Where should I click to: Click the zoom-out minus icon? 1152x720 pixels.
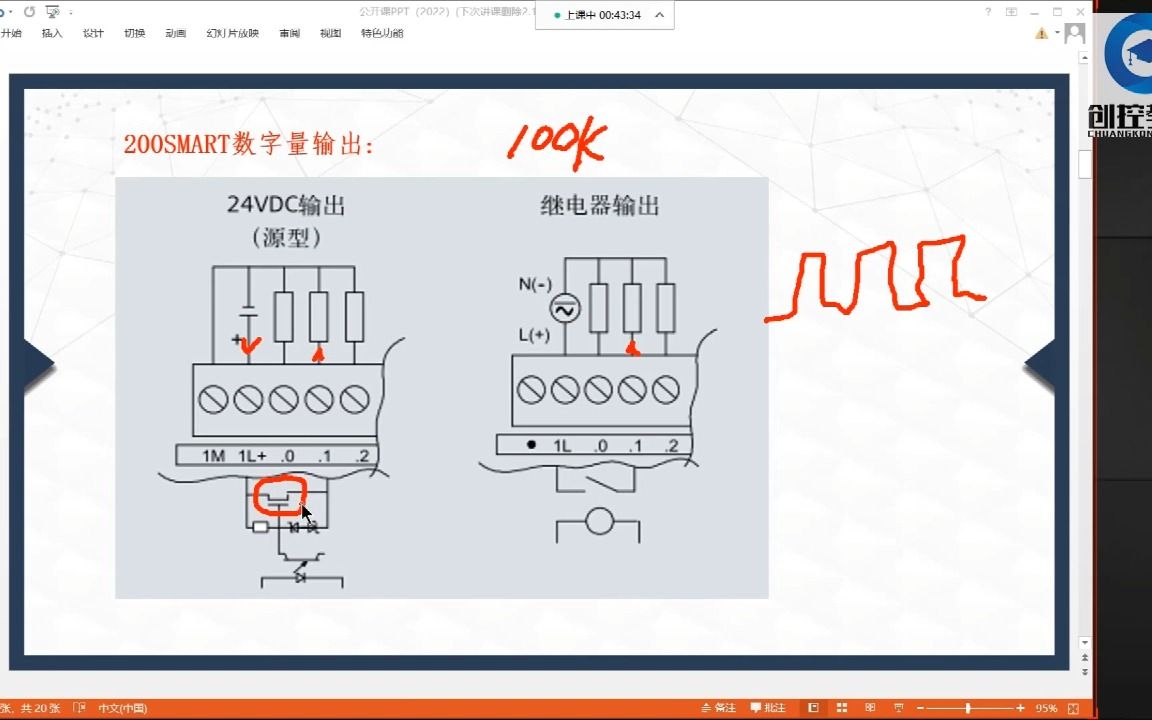[x=920, y=707]
